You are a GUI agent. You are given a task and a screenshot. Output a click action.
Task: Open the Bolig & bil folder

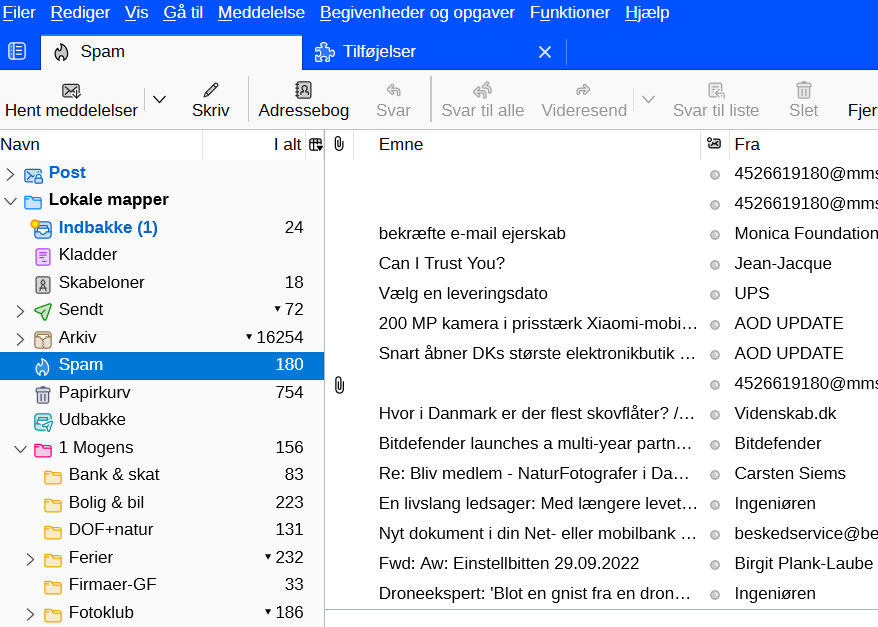tap(162, 503)
